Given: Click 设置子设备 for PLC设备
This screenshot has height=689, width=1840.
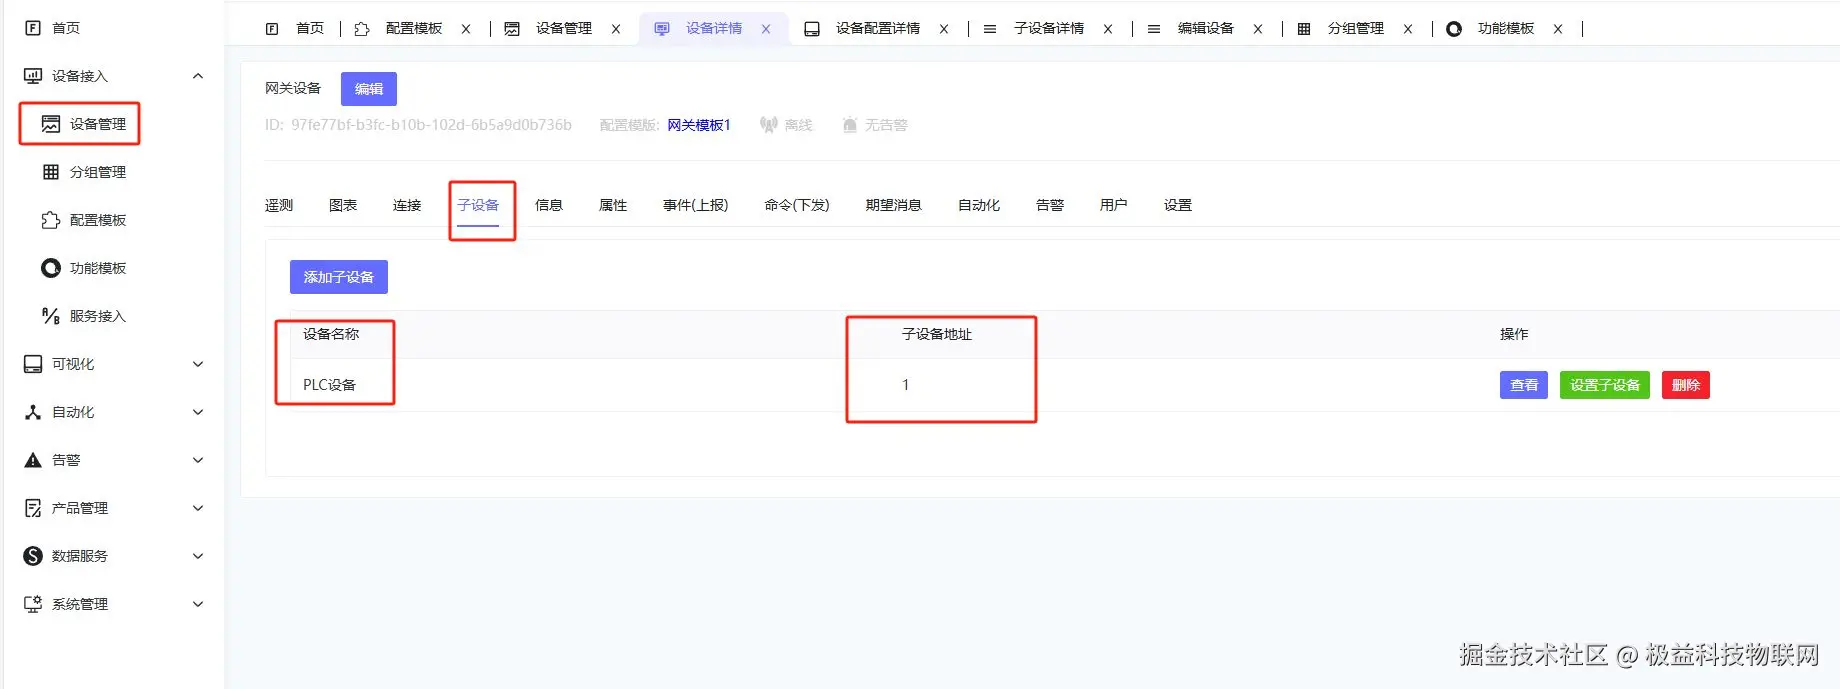Looking at the screenshot, I should 1605,385.
